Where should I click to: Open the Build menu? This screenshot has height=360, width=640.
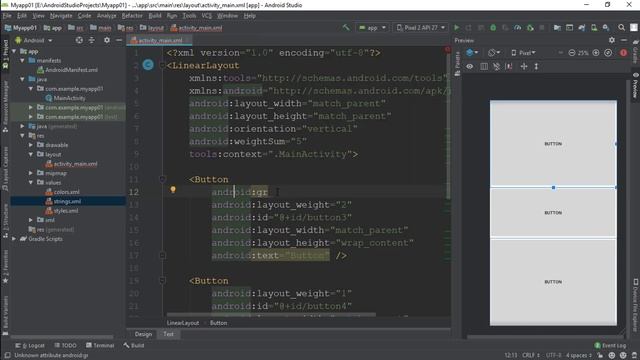pos(155,16)
